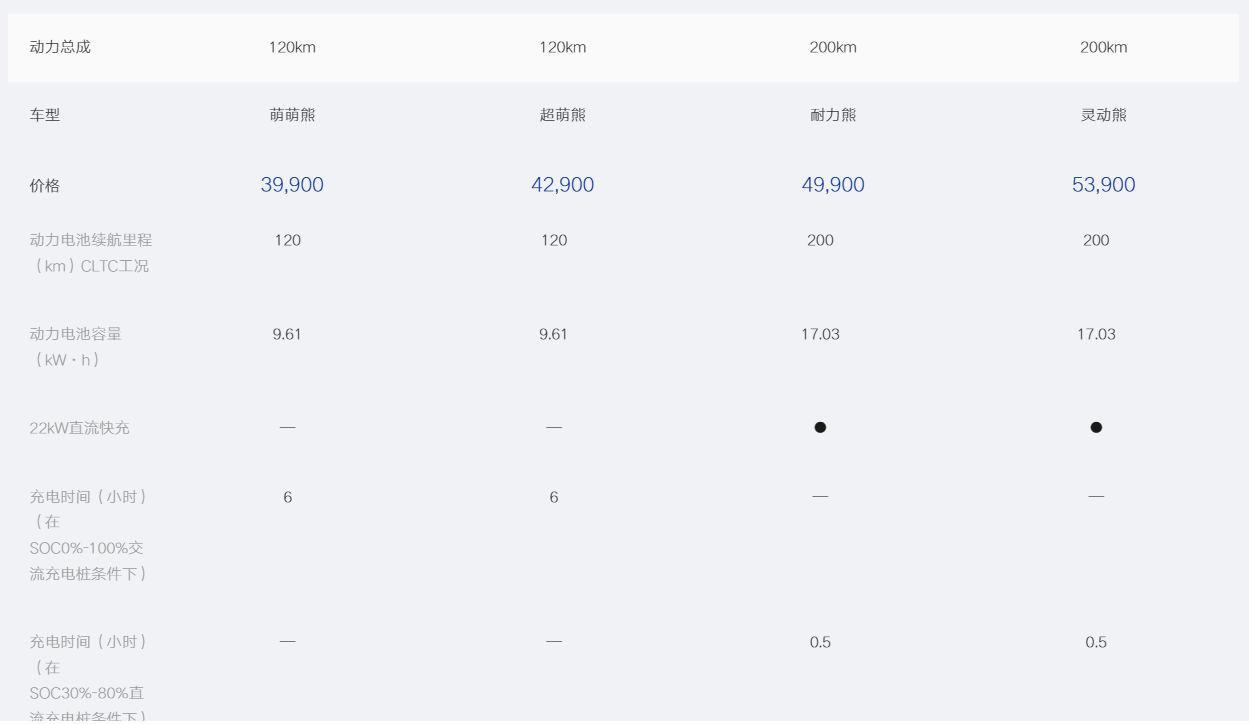Click the 0.5 charging time for 耐力熊
Viewport: 1249px width, 724px height.
[x=820, y=642]
